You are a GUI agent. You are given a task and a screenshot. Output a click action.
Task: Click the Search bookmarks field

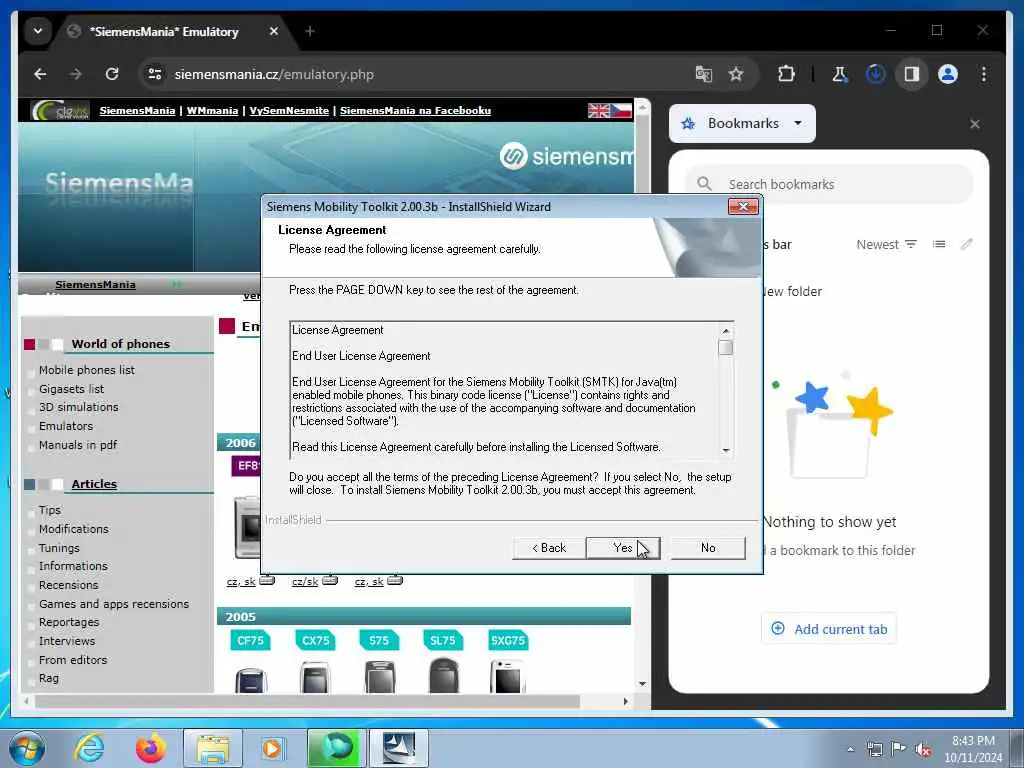829,184
